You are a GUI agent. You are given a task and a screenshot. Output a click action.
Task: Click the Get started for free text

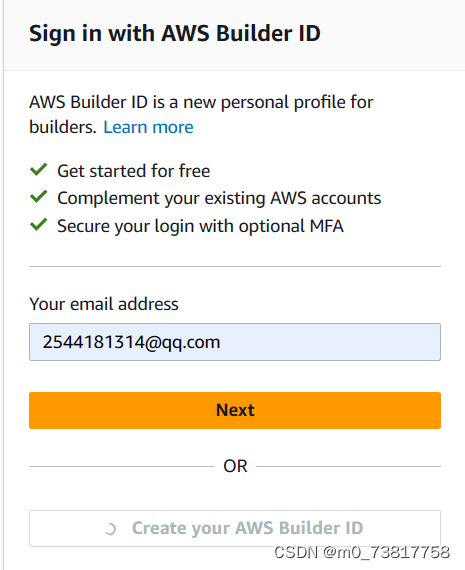[133, 171]
